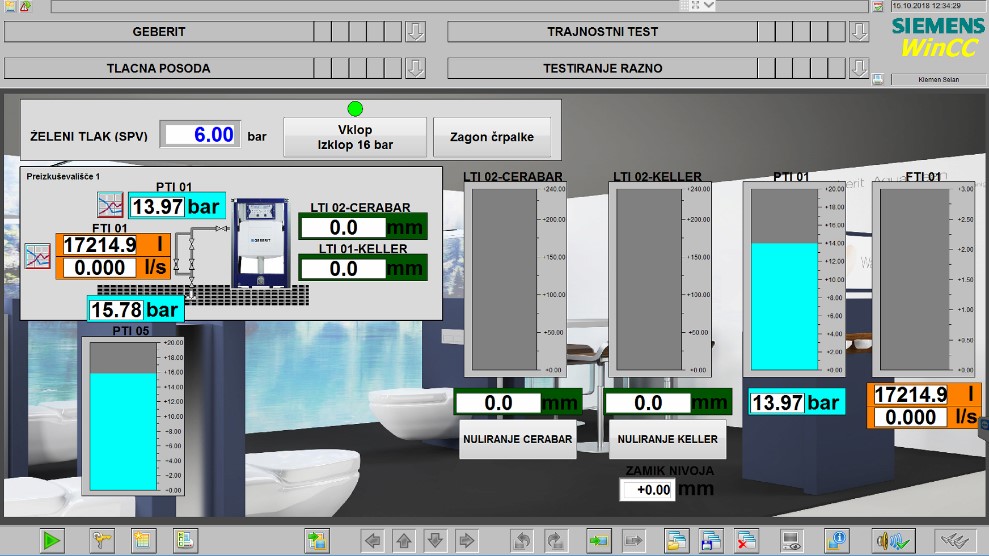Open the TLACNA POSODA area tab

pyautogui.click(x=159, y=68)
